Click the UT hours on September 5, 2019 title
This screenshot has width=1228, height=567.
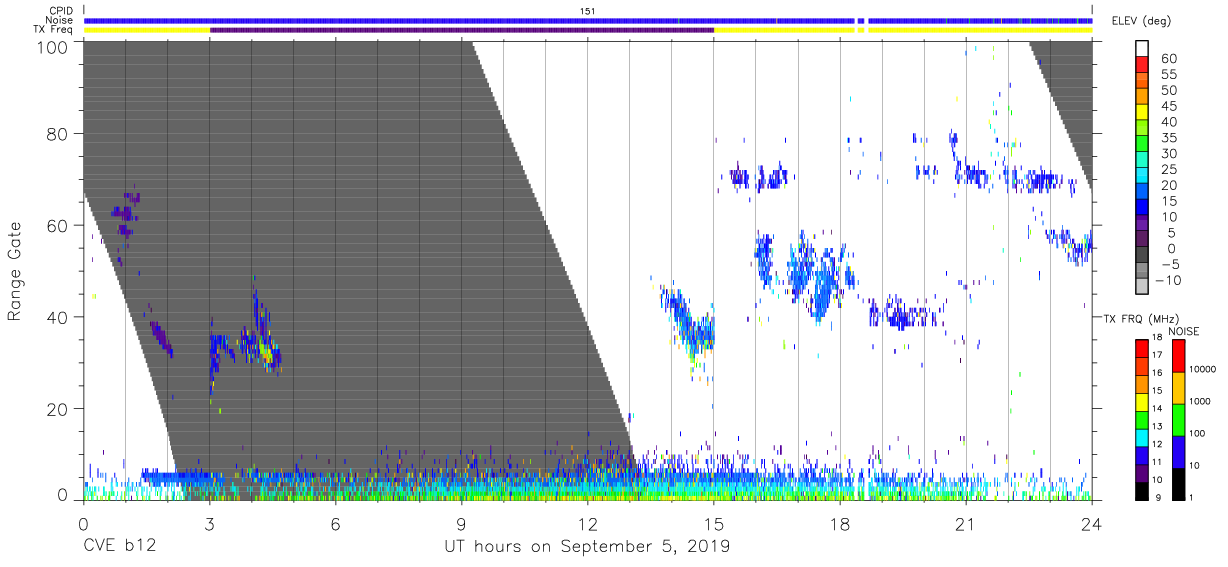pos(587,546)
